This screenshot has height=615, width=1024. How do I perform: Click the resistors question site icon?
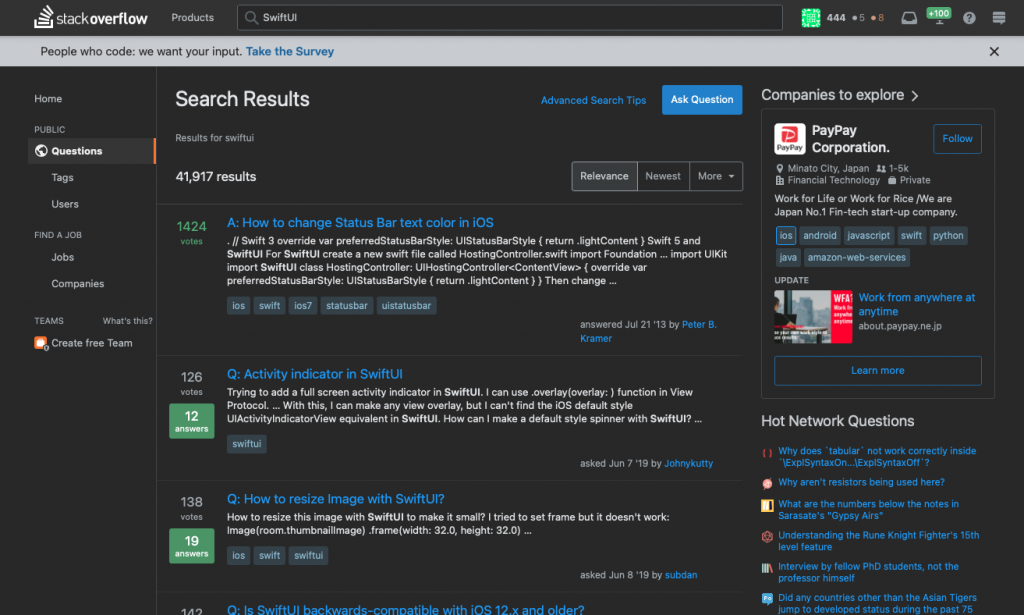pyautogui.click(x=767, y=483)
